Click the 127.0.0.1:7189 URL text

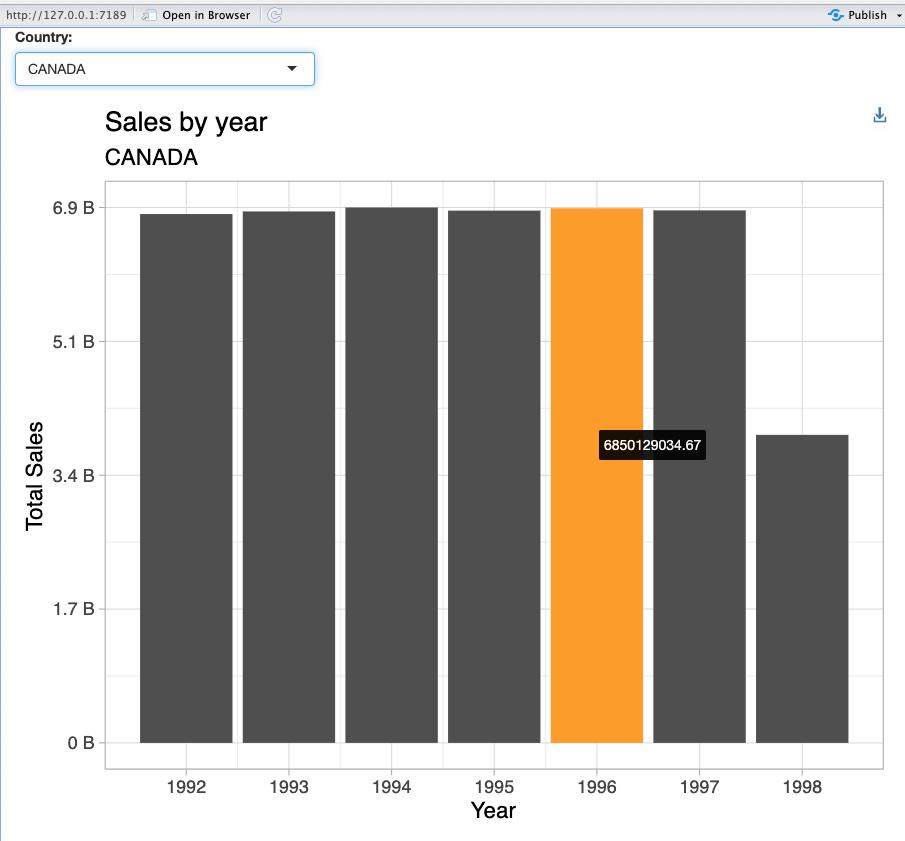[x=66, y=15]
